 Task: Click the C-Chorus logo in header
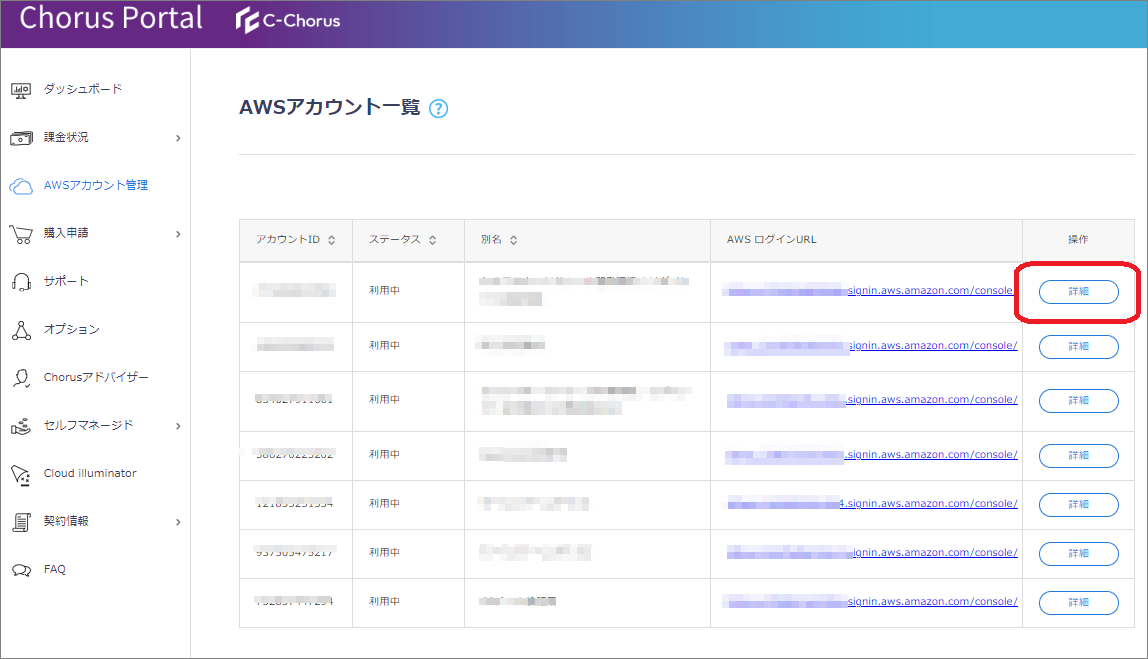tap(289, 21)
